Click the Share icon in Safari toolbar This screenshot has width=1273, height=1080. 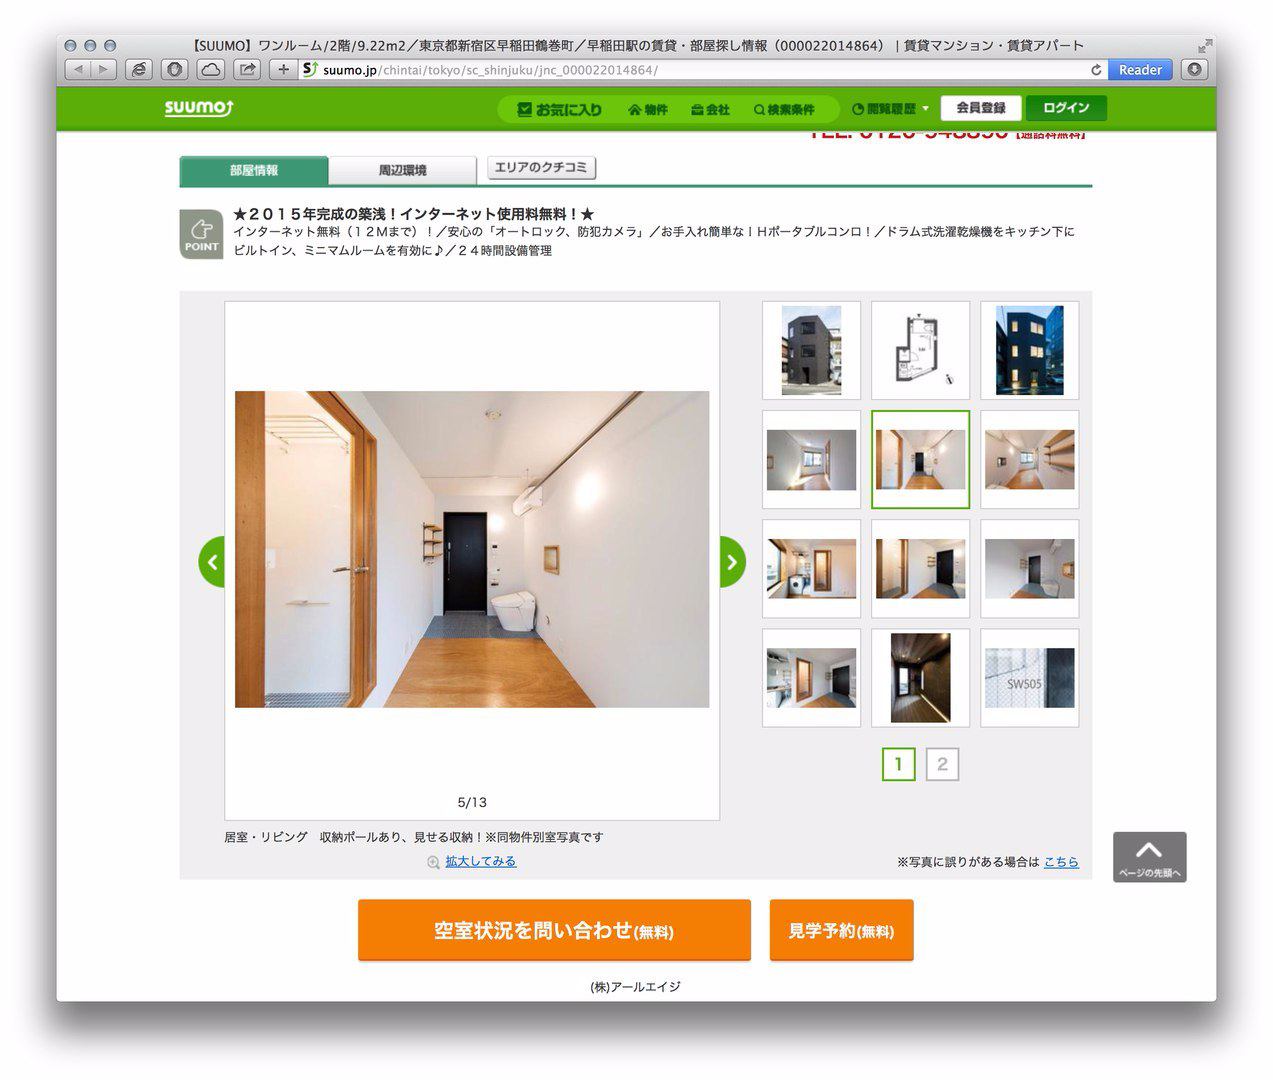point(247,70)
